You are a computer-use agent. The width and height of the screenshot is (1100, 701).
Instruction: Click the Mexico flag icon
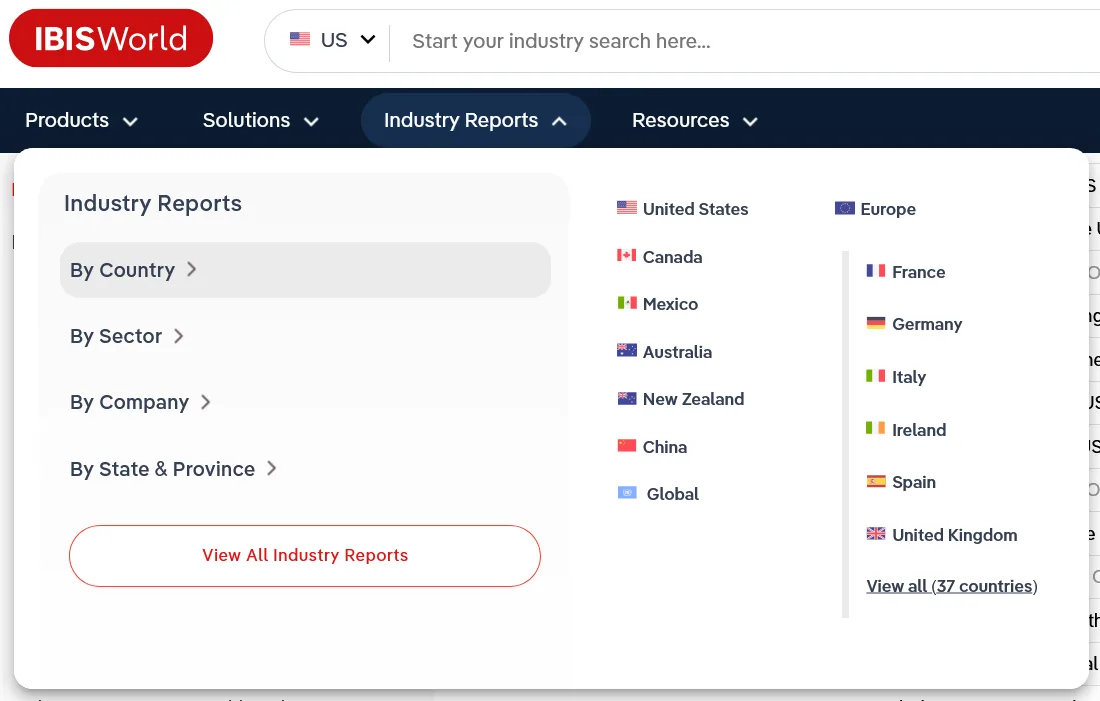point(626,302)
